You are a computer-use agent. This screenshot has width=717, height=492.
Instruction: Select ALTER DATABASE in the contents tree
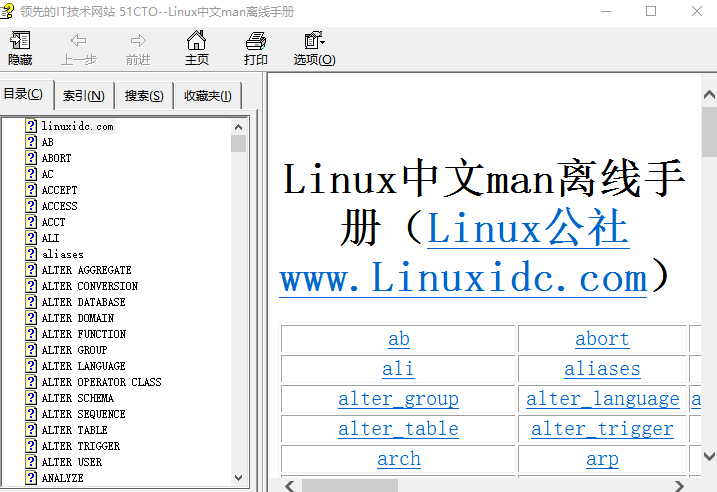pos(83,302)
